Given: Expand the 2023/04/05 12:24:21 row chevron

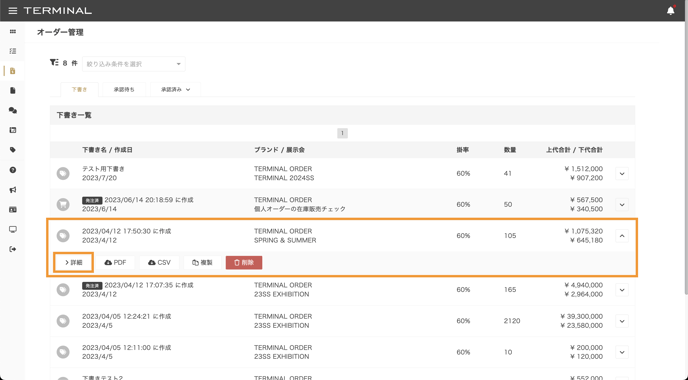Looking at the screenshot, I should (622, 321).
